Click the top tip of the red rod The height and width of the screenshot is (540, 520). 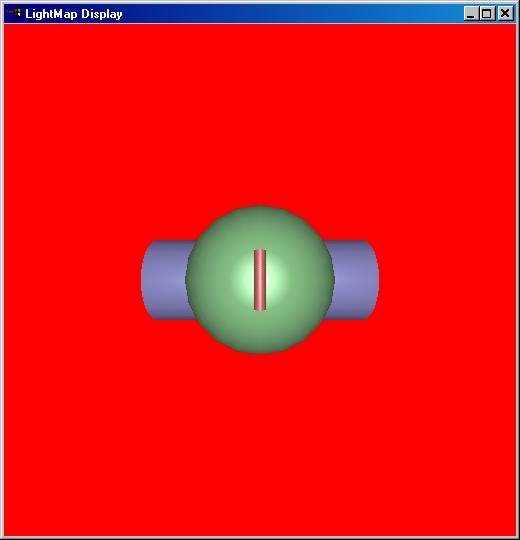coord(260,251)
